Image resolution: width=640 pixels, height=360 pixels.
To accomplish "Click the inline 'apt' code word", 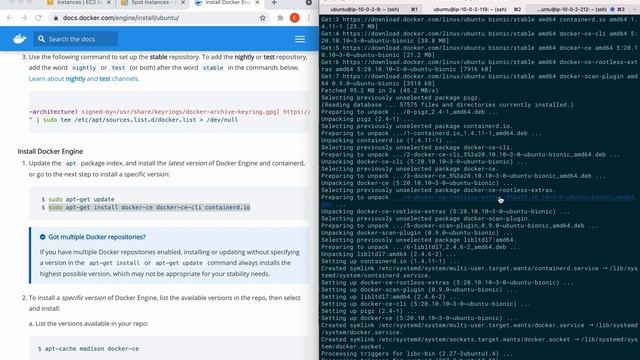I will [x=71, y=163].
